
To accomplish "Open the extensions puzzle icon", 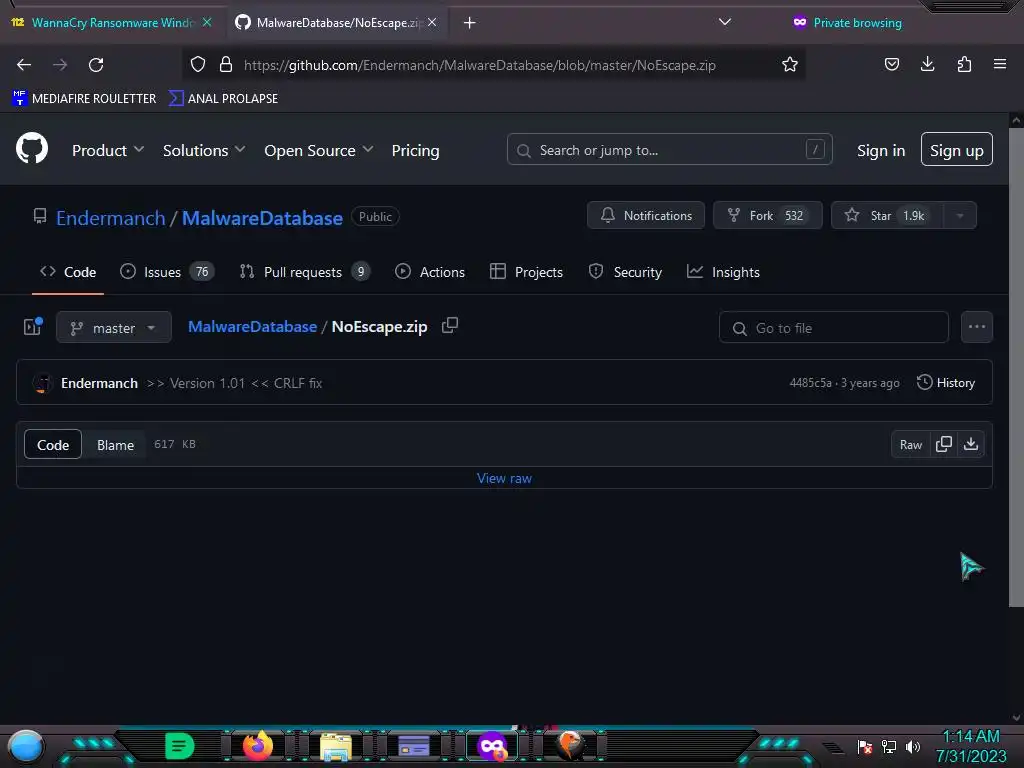I will (964, 65).
